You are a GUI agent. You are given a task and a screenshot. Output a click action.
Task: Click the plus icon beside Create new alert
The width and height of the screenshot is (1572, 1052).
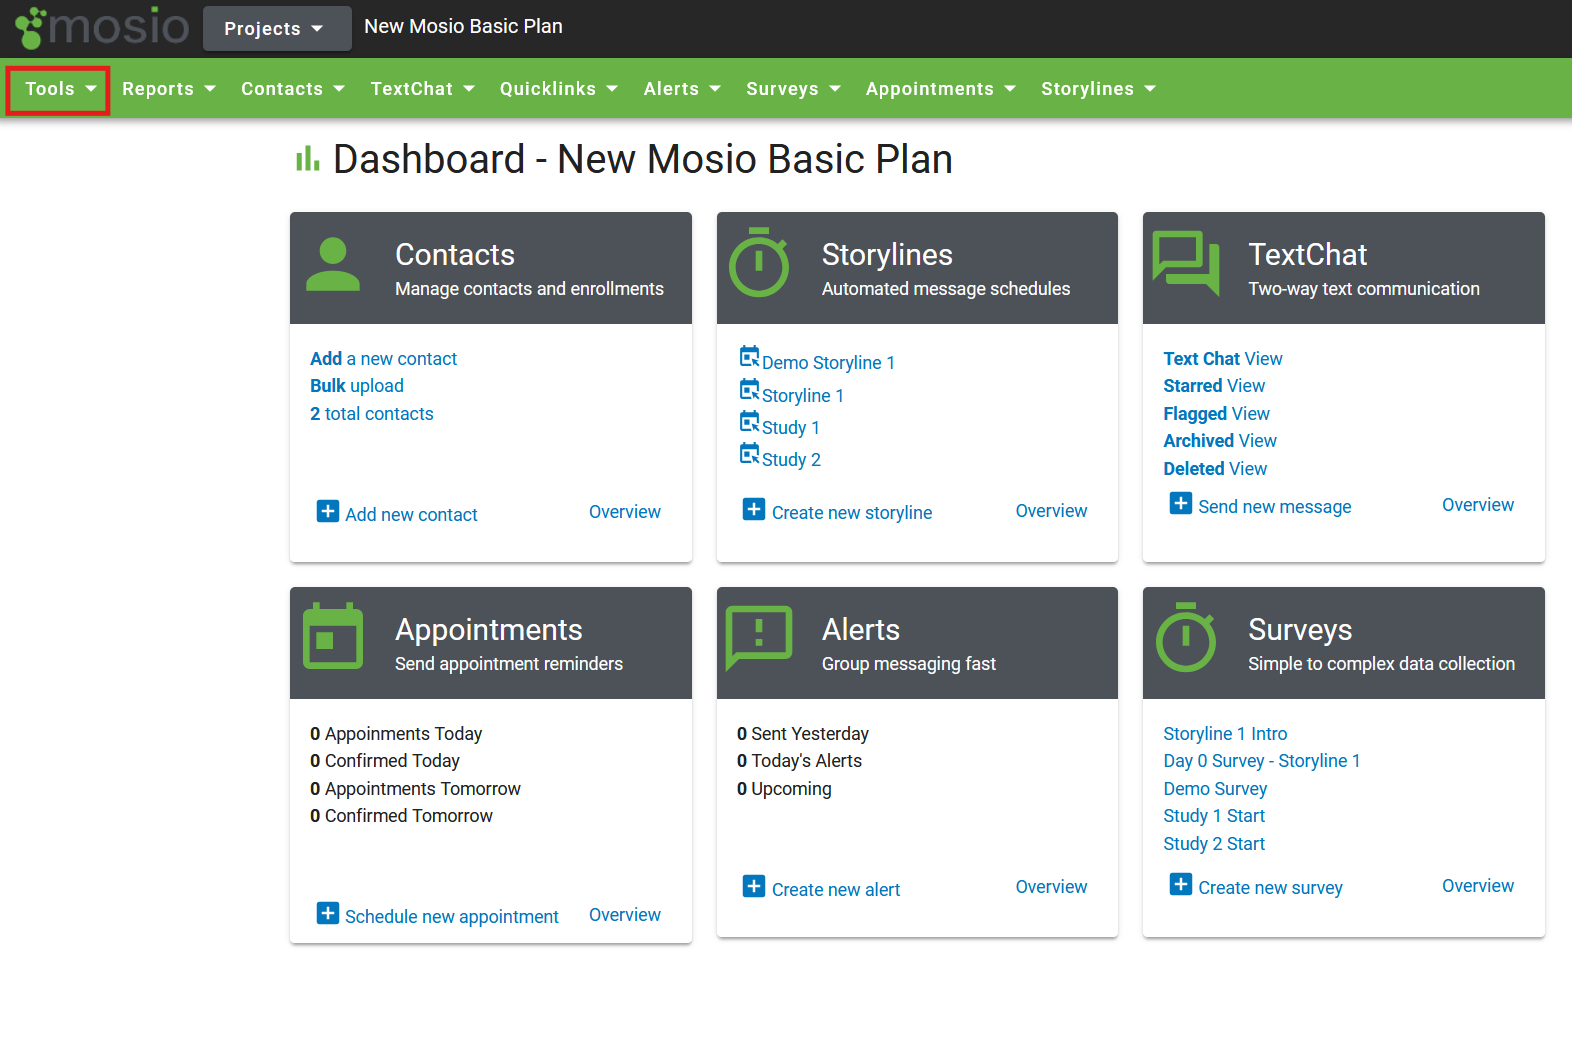tap(754, 886)
